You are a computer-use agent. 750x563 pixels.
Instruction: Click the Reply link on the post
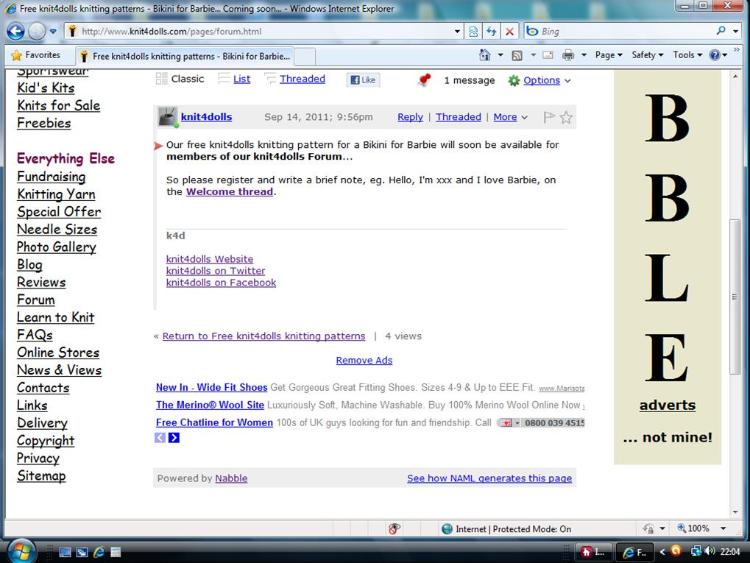pos(410,117)
